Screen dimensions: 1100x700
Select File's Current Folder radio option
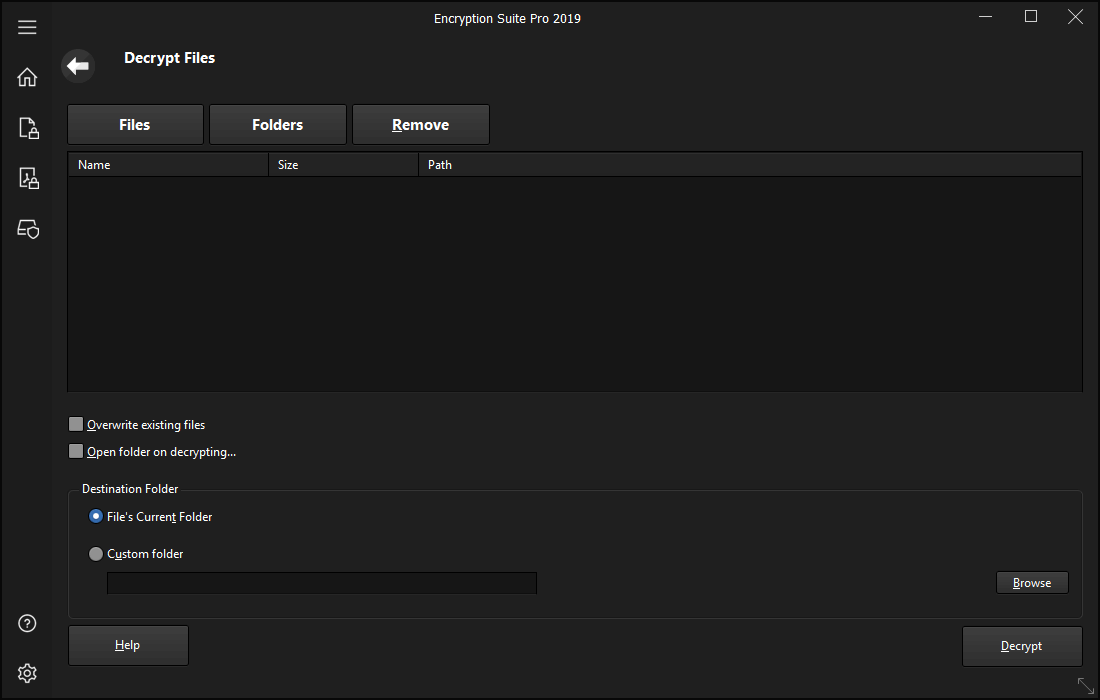96,517
